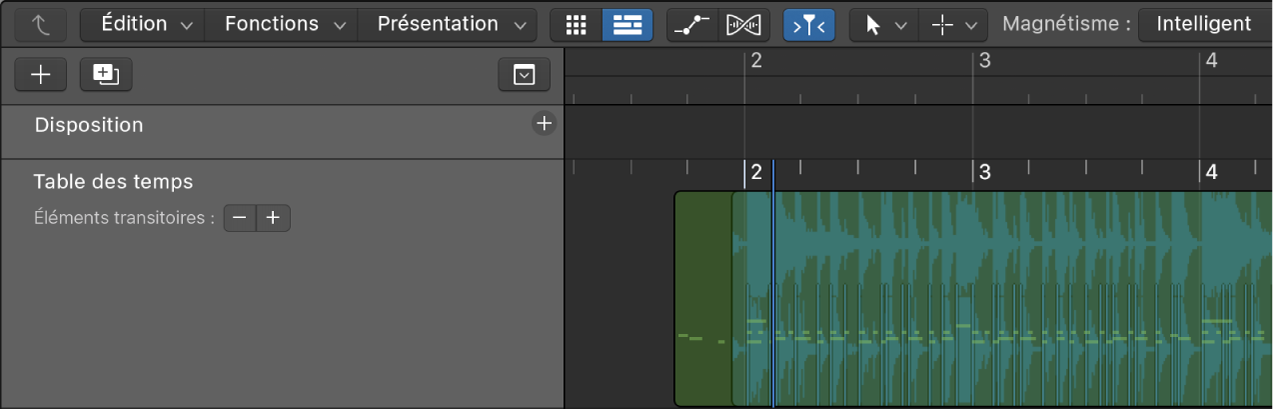Screen dimensions: 1274x410
Task: Click the duplicate track icon
Action: click(106, 75)
